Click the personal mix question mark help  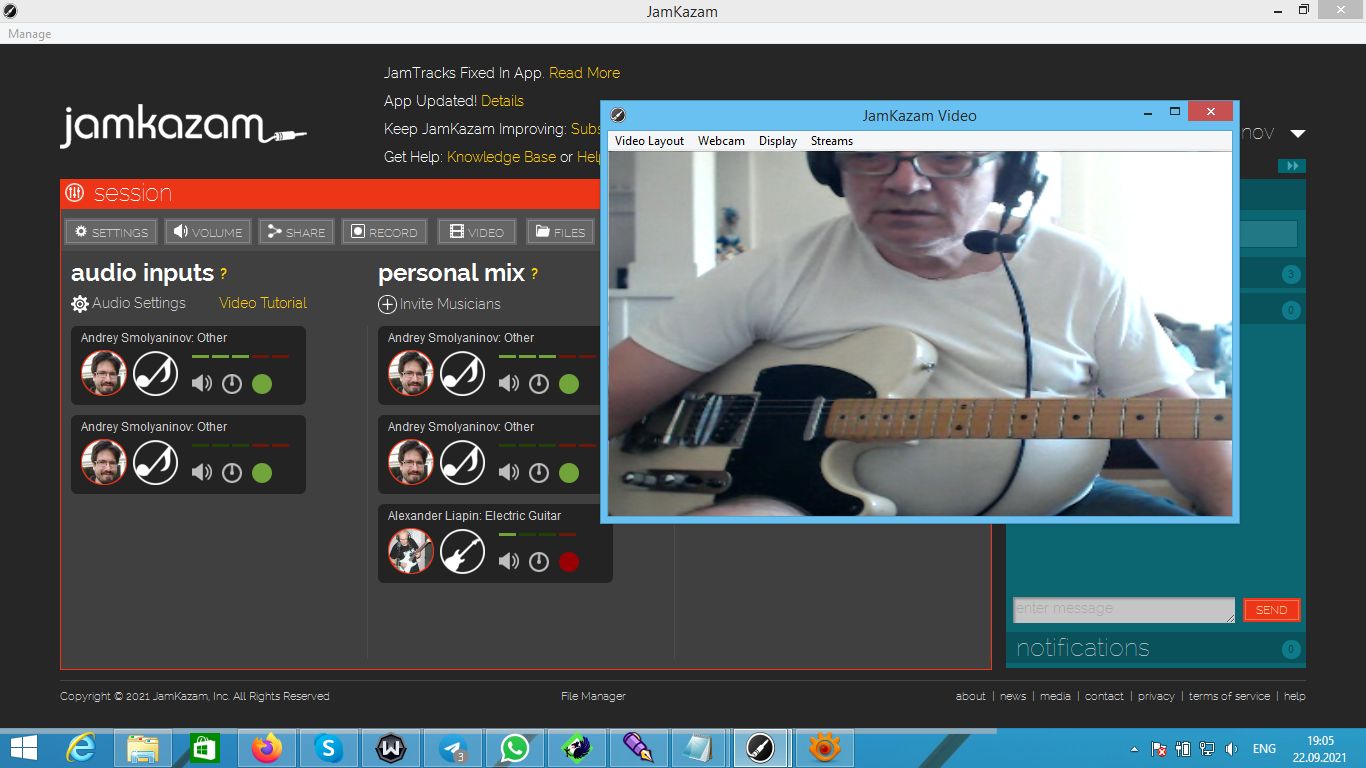(x=534, y=273)
